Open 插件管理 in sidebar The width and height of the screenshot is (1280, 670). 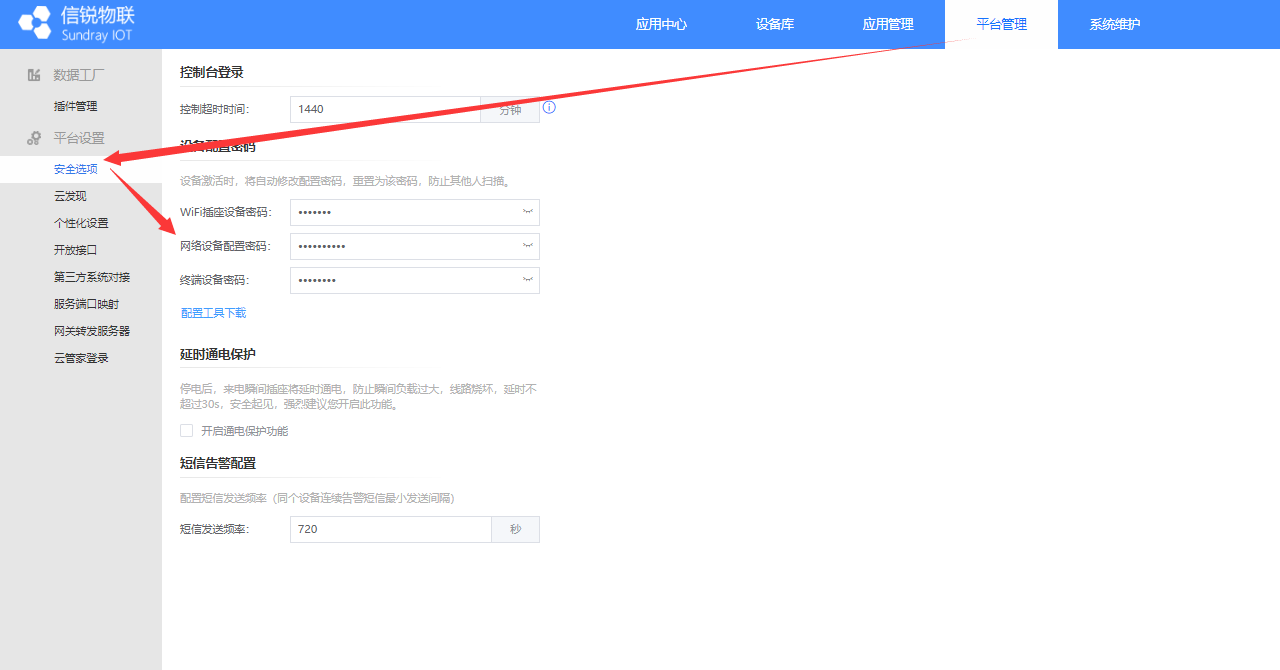click(x=76, y=106)
